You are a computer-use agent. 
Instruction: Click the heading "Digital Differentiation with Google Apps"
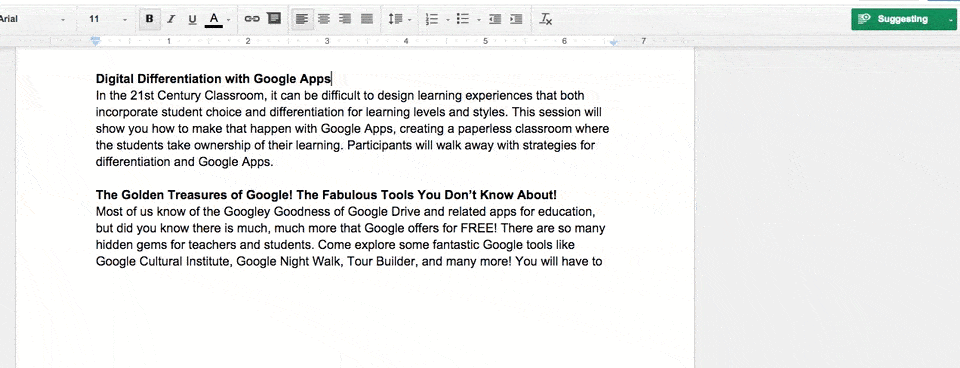[213, 79]
